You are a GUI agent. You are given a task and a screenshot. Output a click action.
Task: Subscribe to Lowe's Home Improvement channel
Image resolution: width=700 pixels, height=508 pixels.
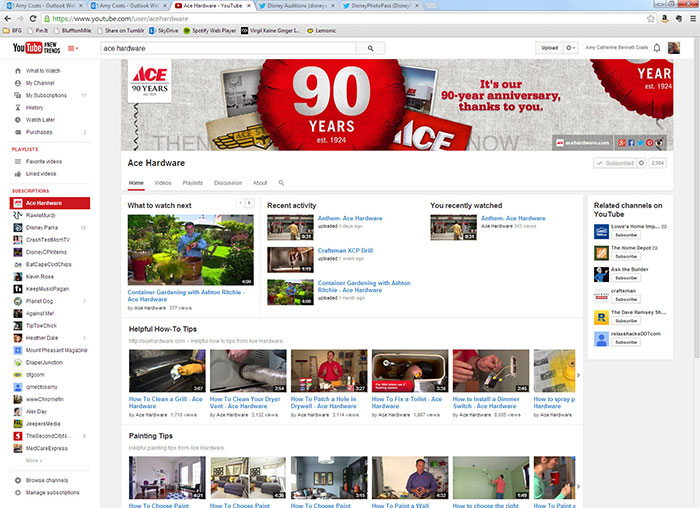(626, 235)
